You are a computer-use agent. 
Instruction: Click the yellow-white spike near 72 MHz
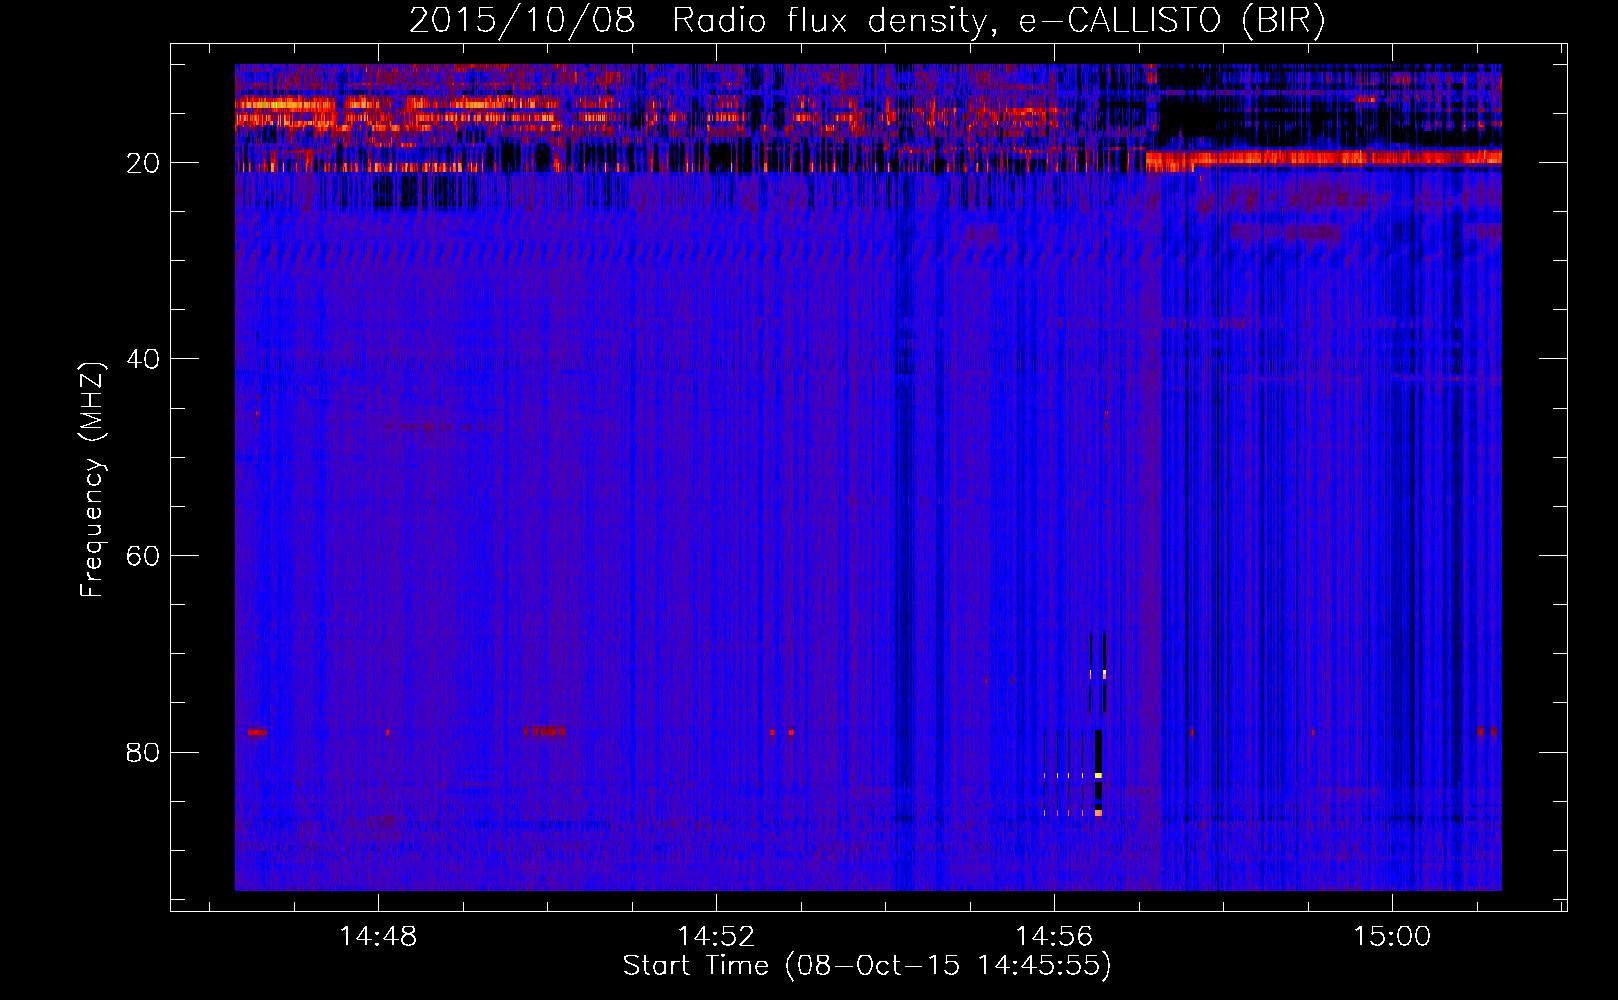[x=1104, y=674]
